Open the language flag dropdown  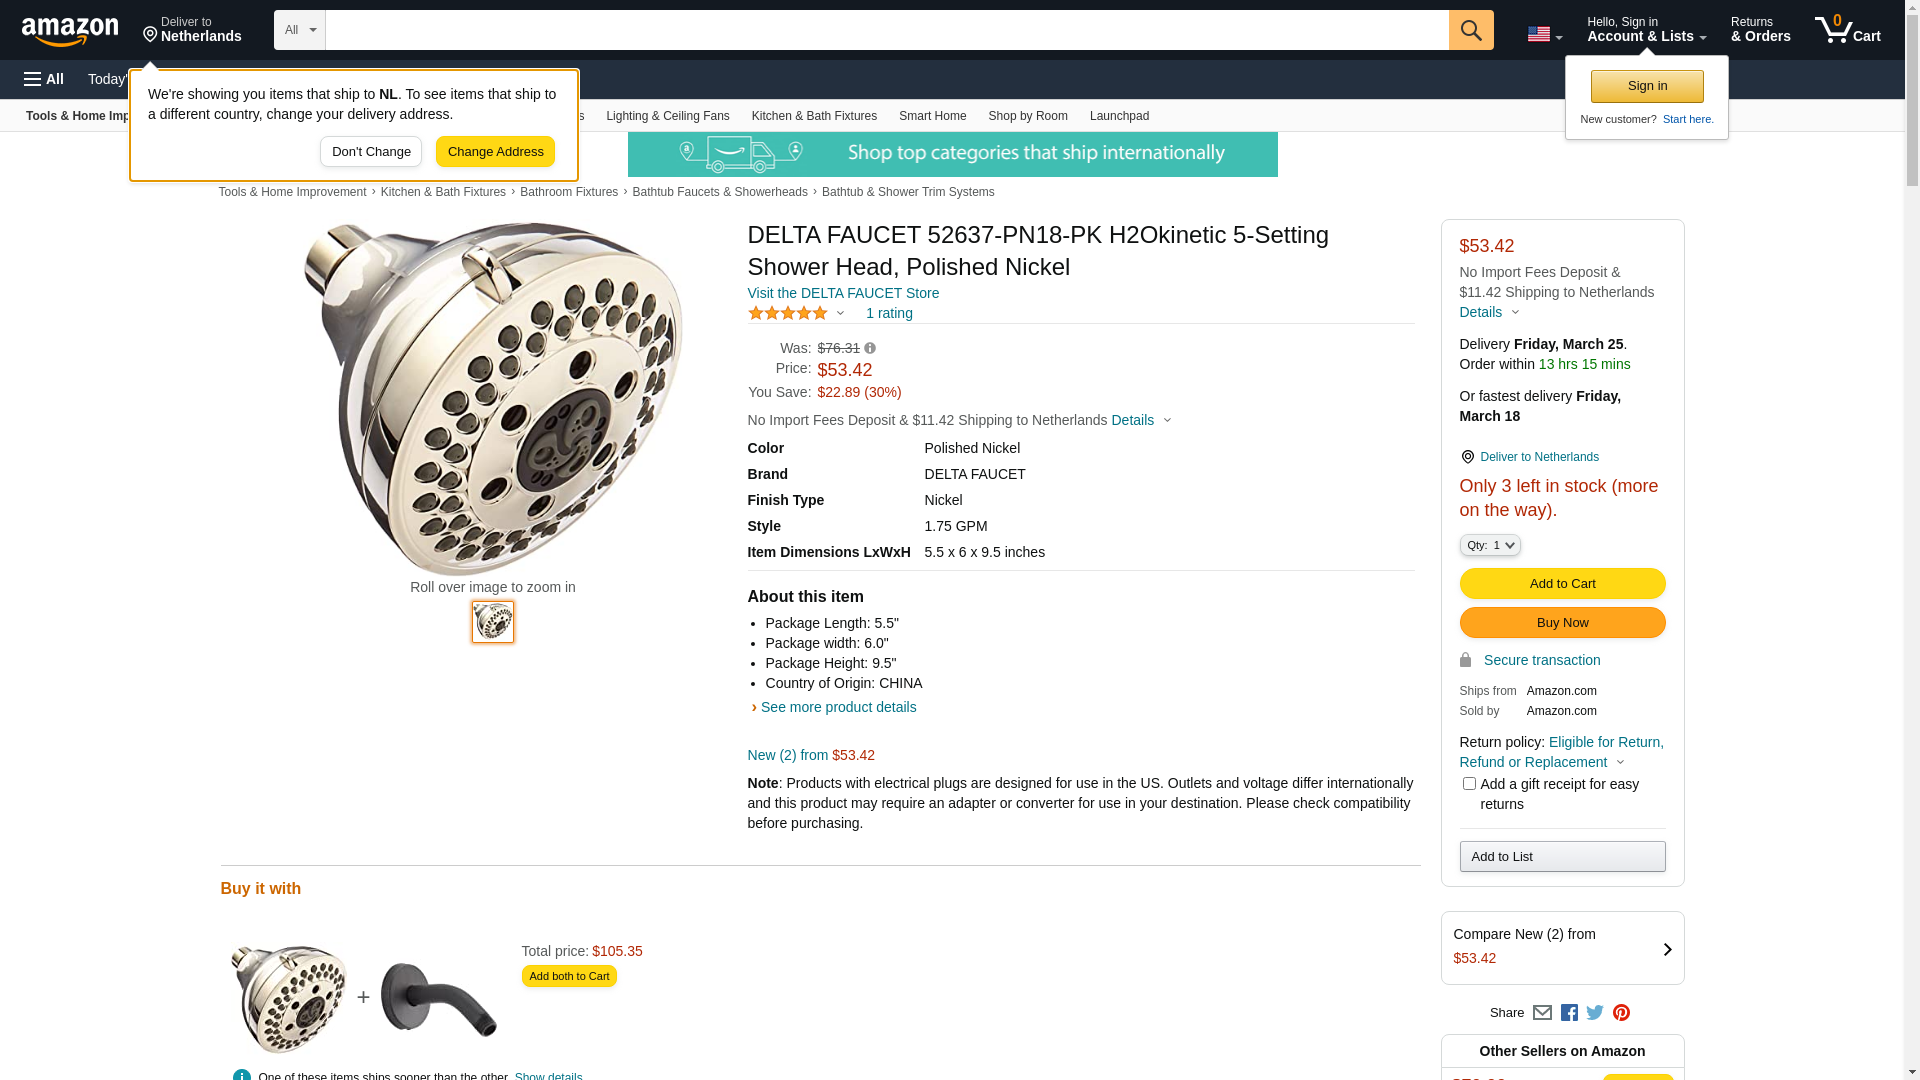1544,34
